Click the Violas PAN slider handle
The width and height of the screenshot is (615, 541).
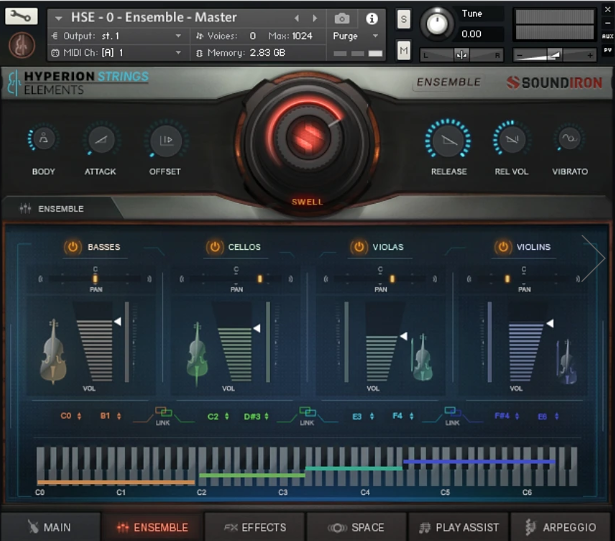(x=392, y=279)
